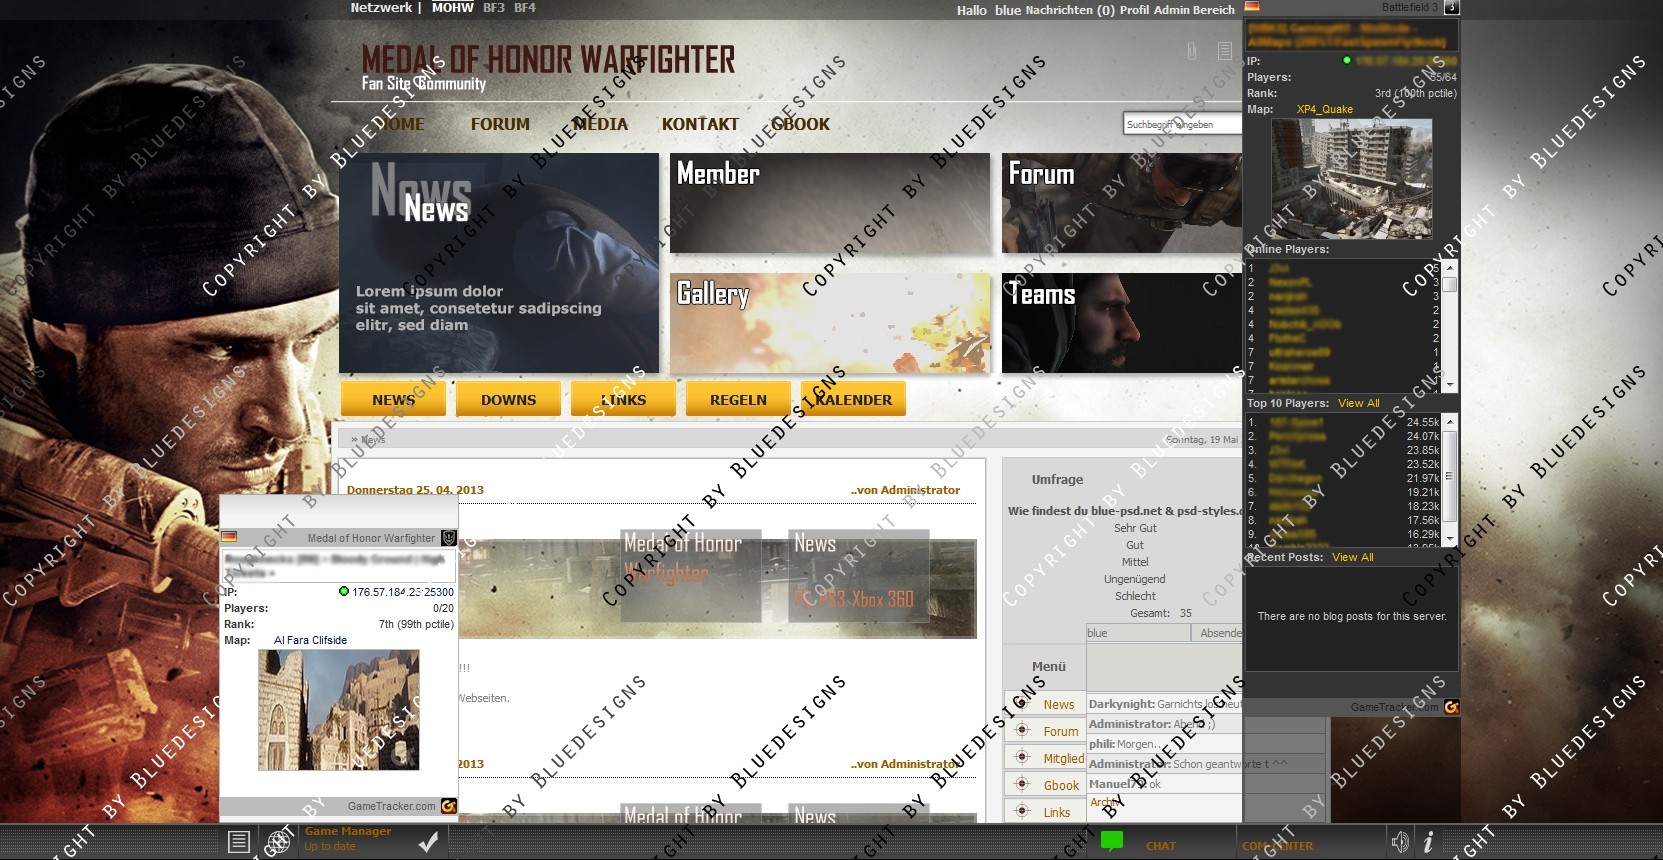This screenshot has height=860, width=1663.
Task: Click the yellow LINKS button
Action: click(623, 399)
